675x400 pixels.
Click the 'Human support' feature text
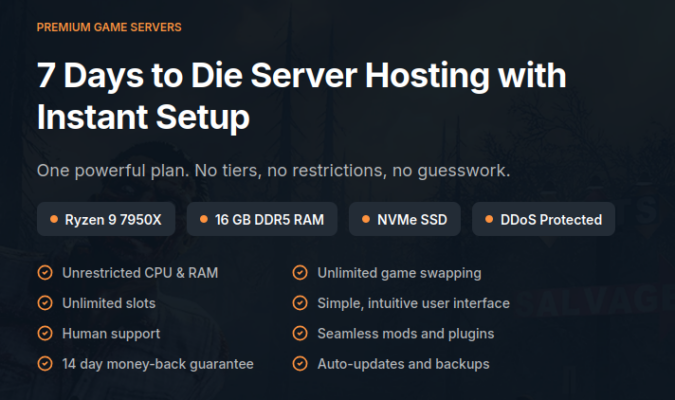click(111, 334)
